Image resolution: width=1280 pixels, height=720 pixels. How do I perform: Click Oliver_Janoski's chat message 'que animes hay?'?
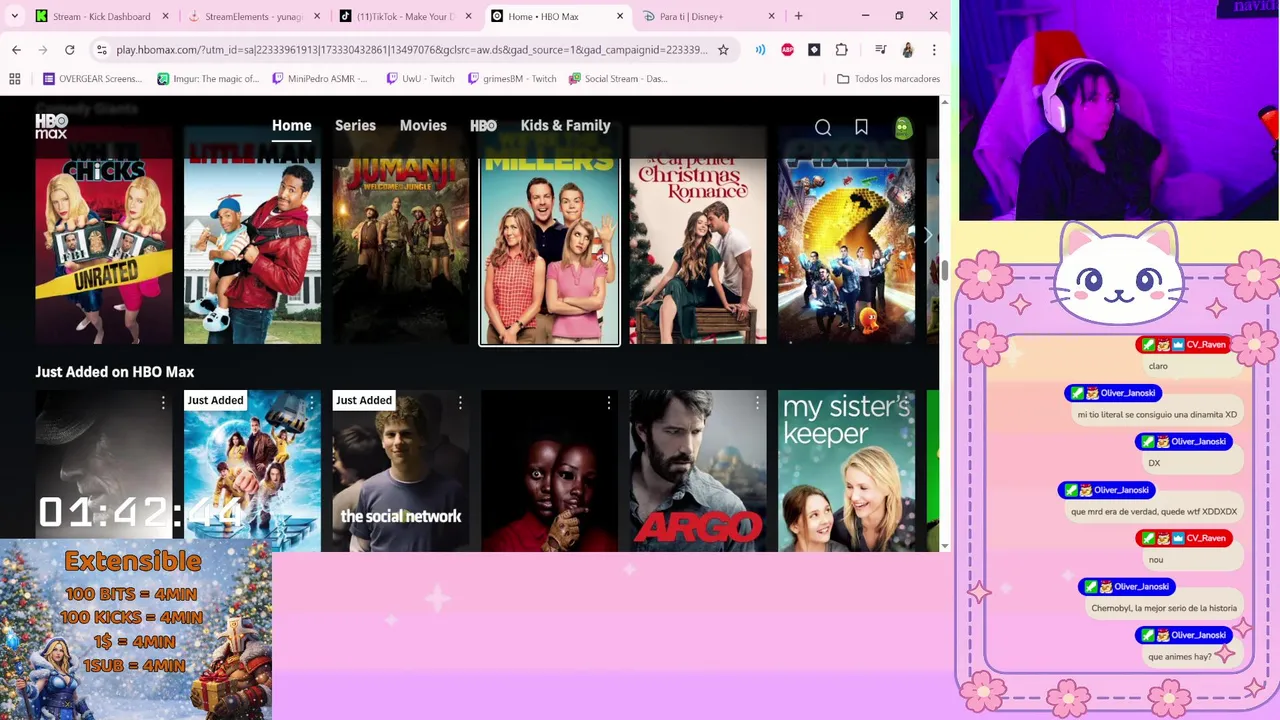1180,657
